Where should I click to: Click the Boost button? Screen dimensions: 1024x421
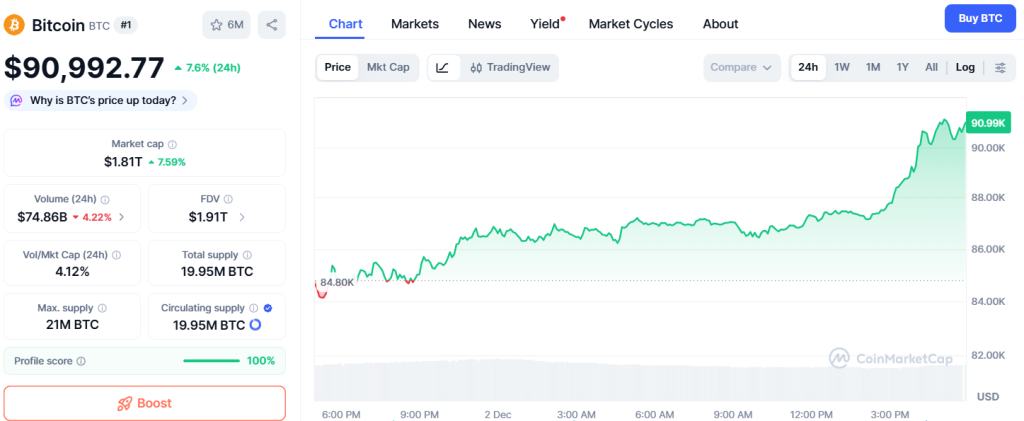click(145, 403)
